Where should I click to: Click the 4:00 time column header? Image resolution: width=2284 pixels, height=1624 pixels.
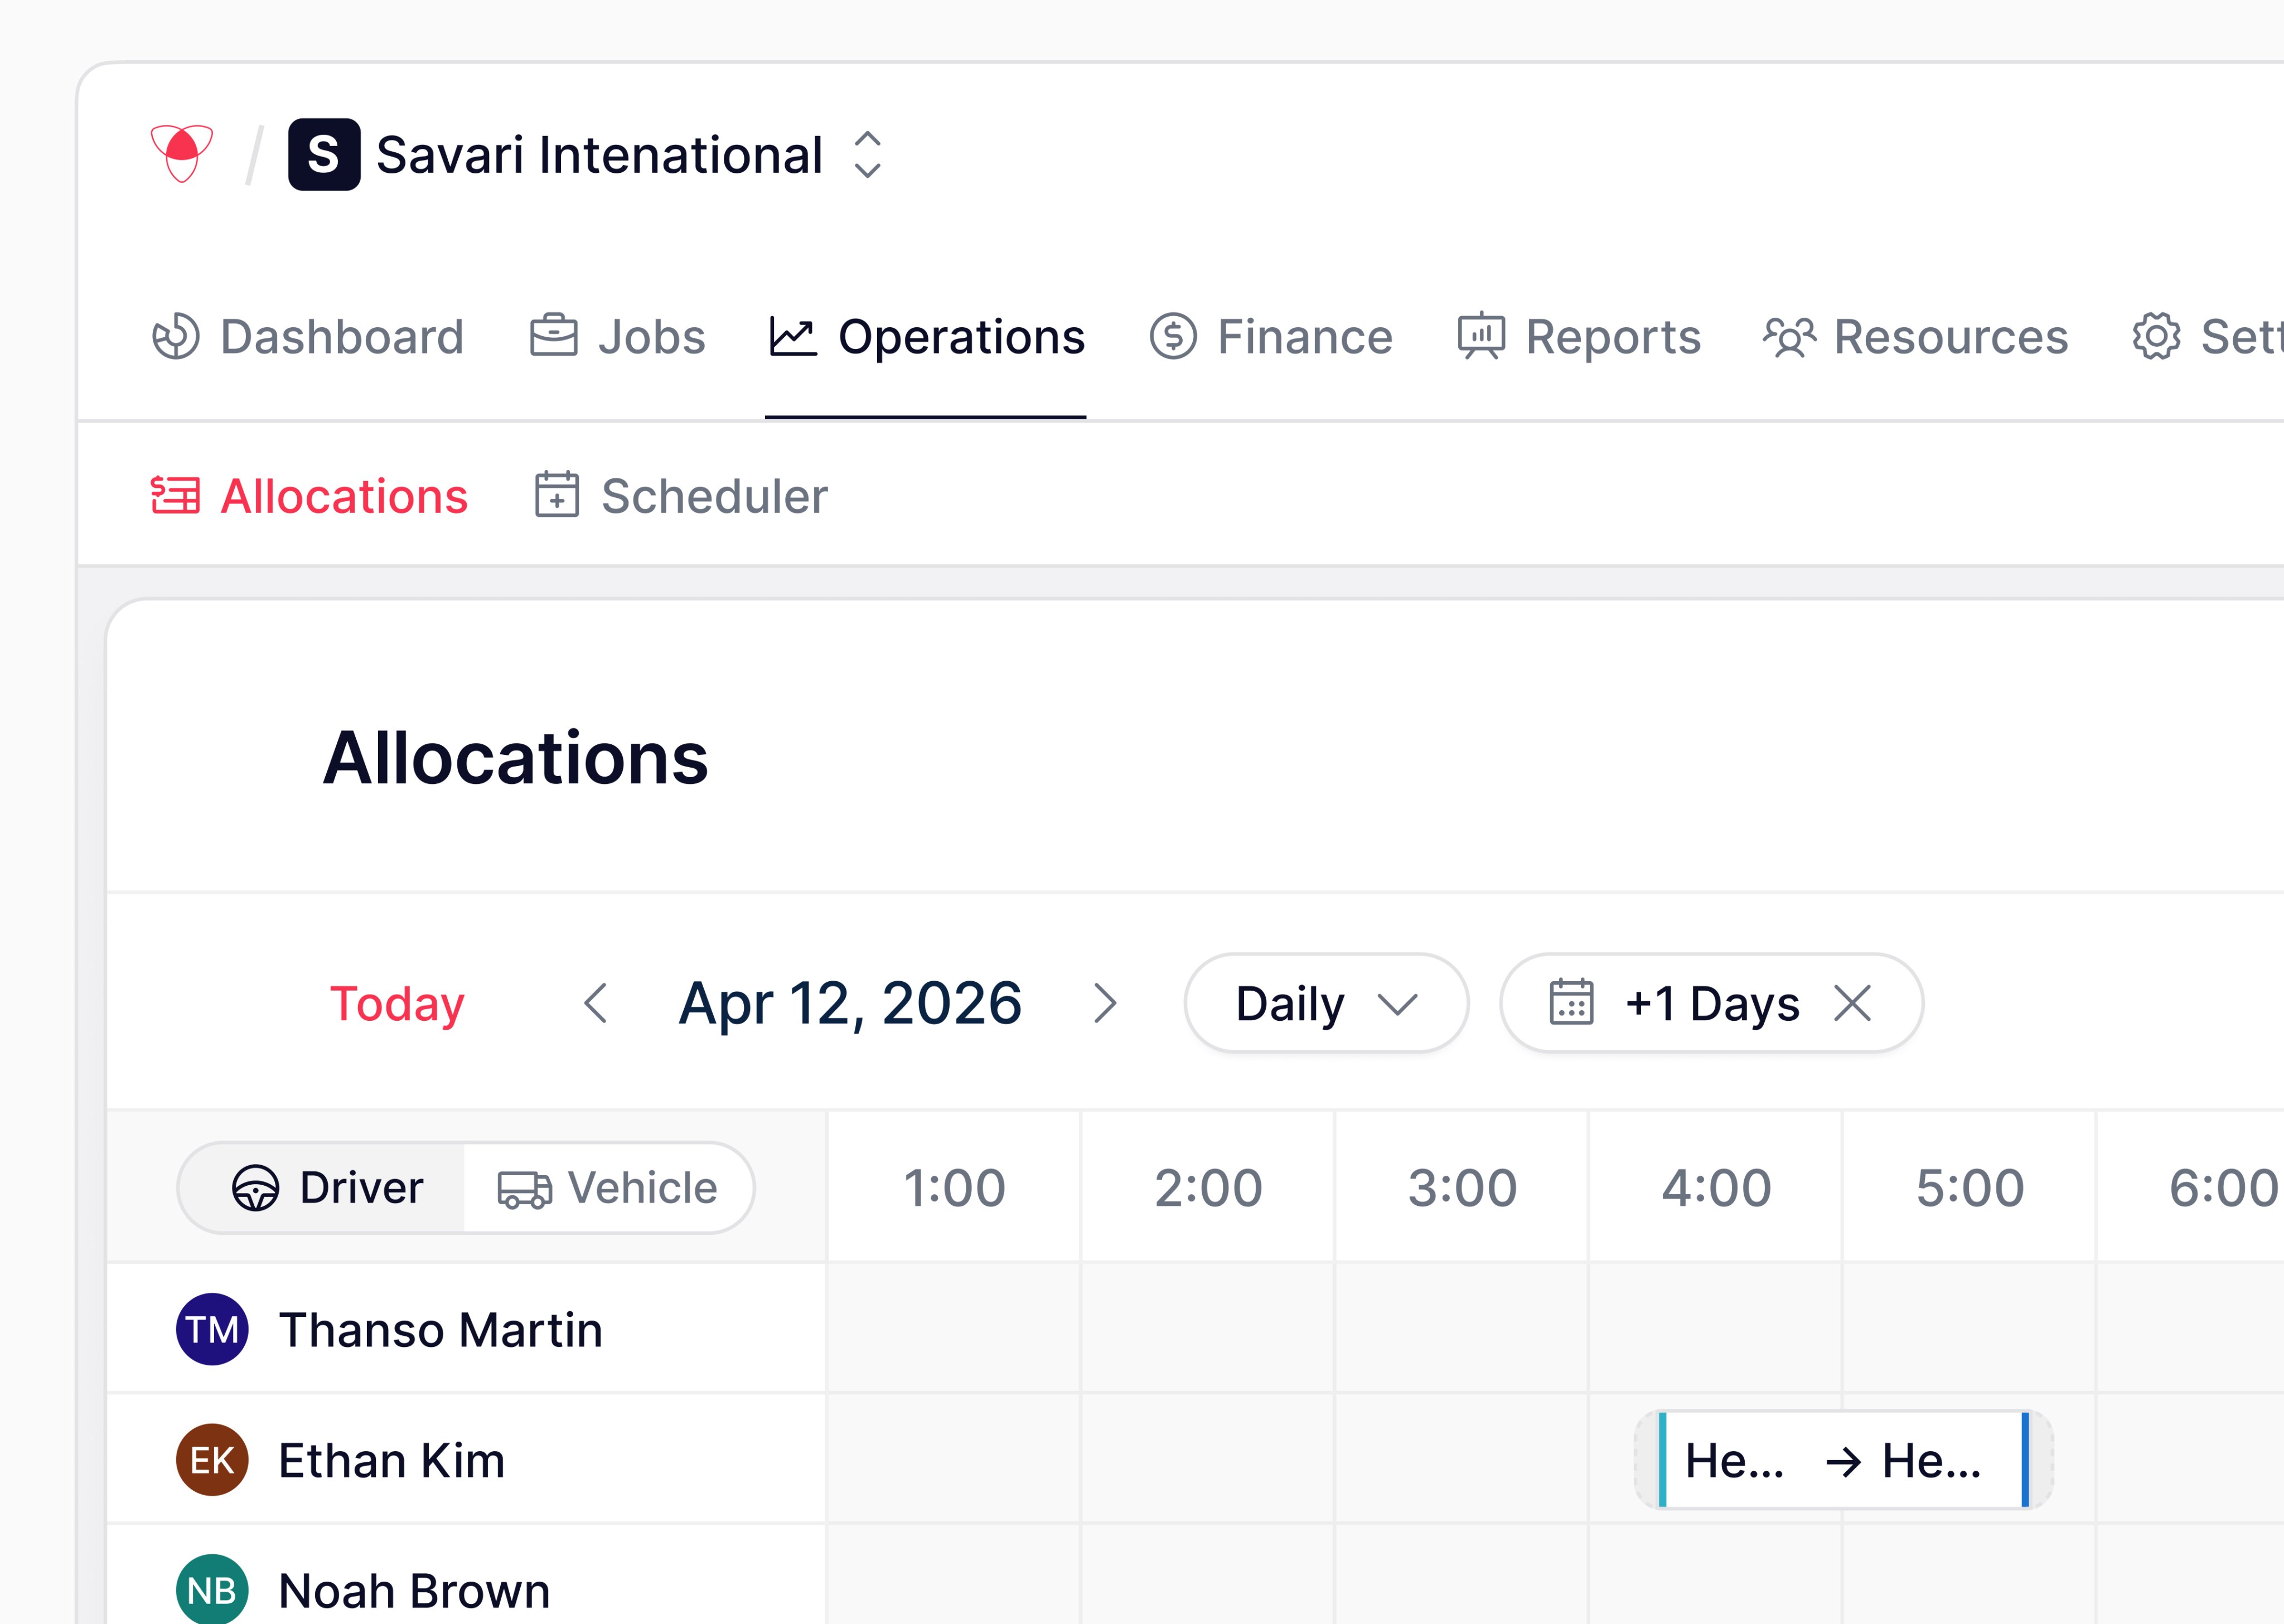point(1716,1188)
